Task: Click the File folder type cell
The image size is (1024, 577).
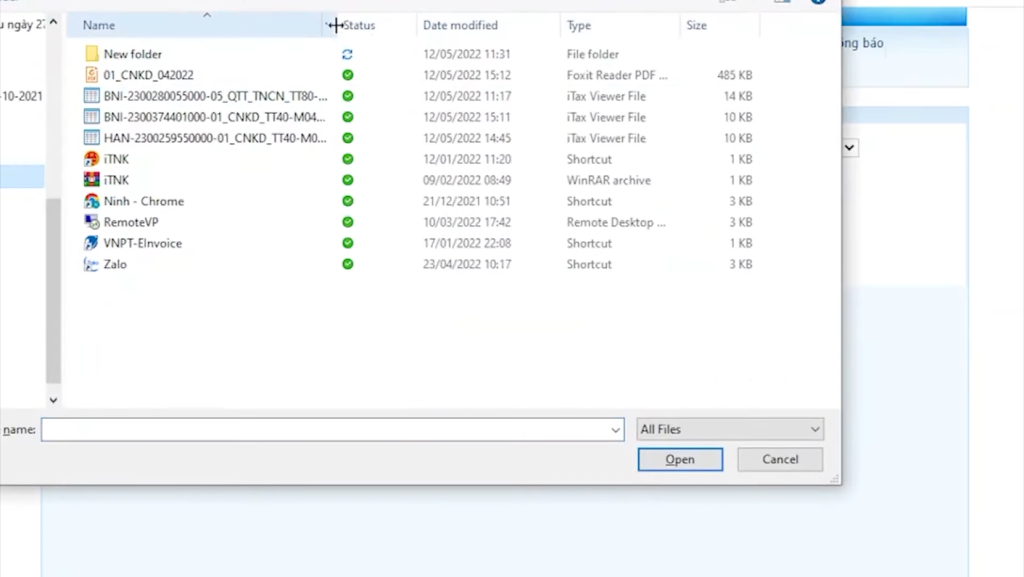Action: [x=592, y=54]
